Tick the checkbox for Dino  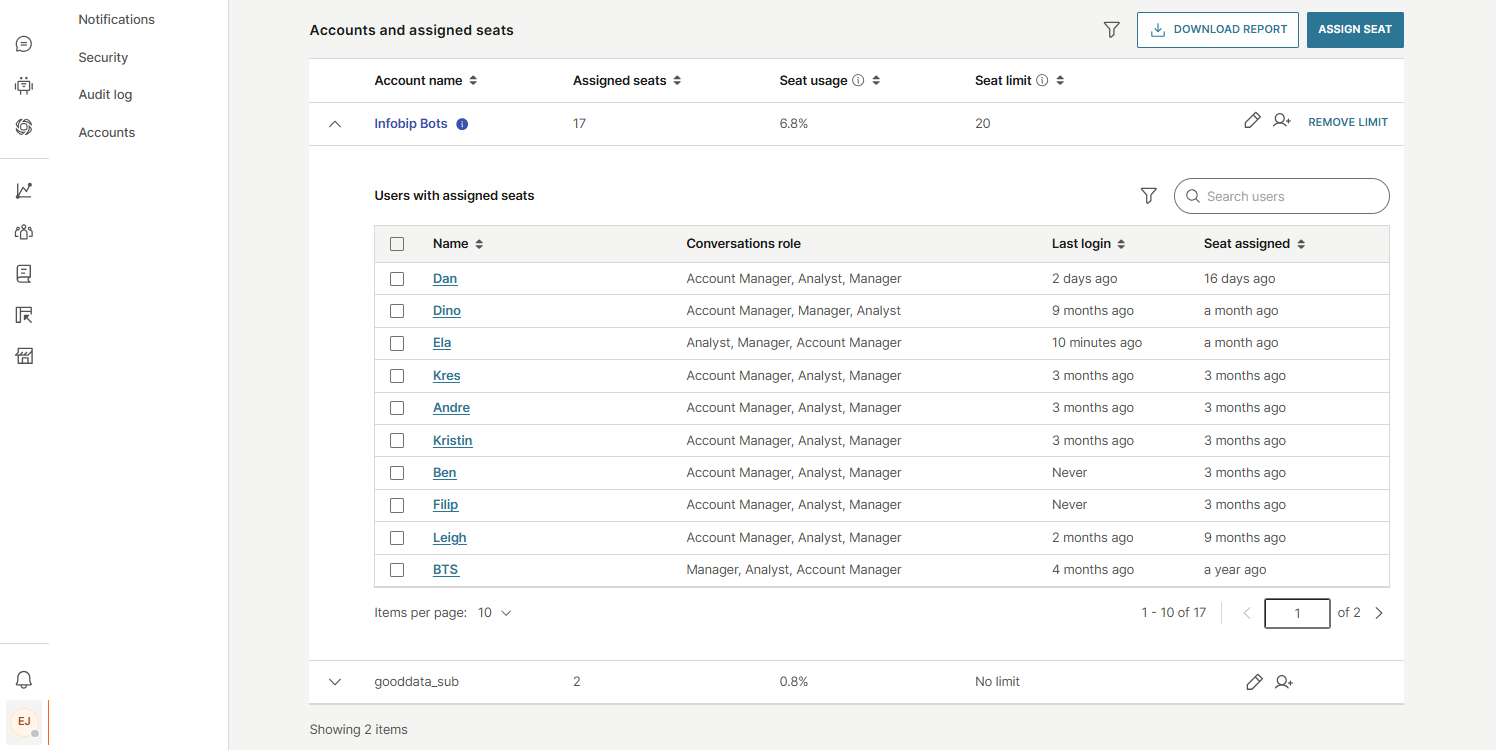coord(397,311)
